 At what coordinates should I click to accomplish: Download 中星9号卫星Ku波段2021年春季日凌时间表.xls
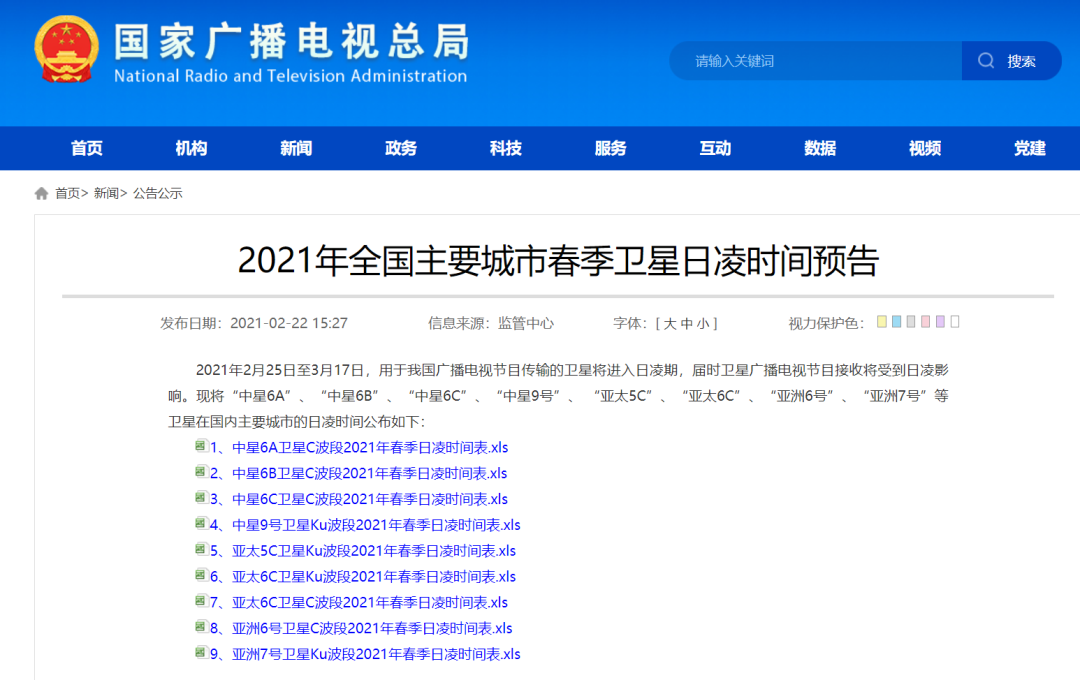tap(365, 525)
